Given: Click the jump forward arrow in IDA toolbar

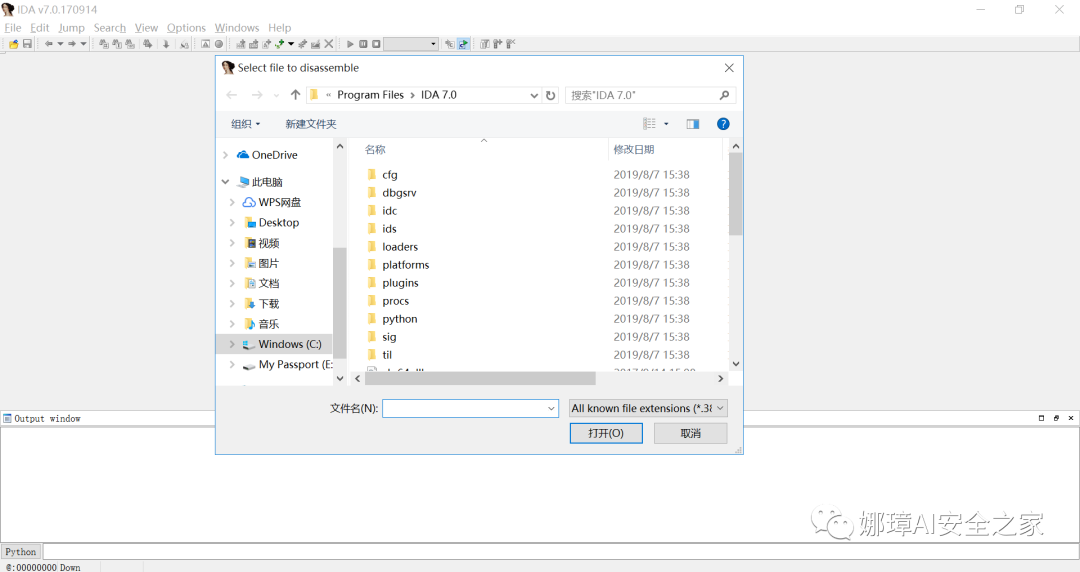Looking at the screenshot, I should click(x=72, y=44).
